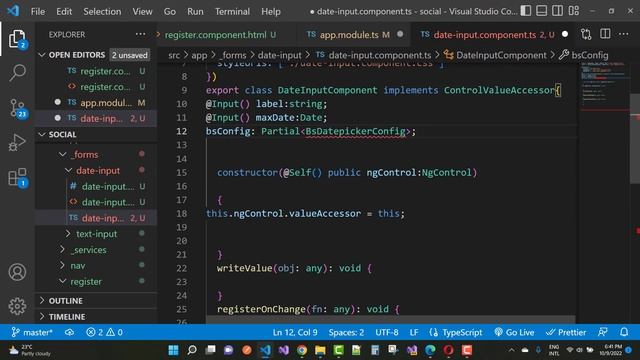
Task: Open the date-input HTML file in tree
Action: click(x=96, y=202)
